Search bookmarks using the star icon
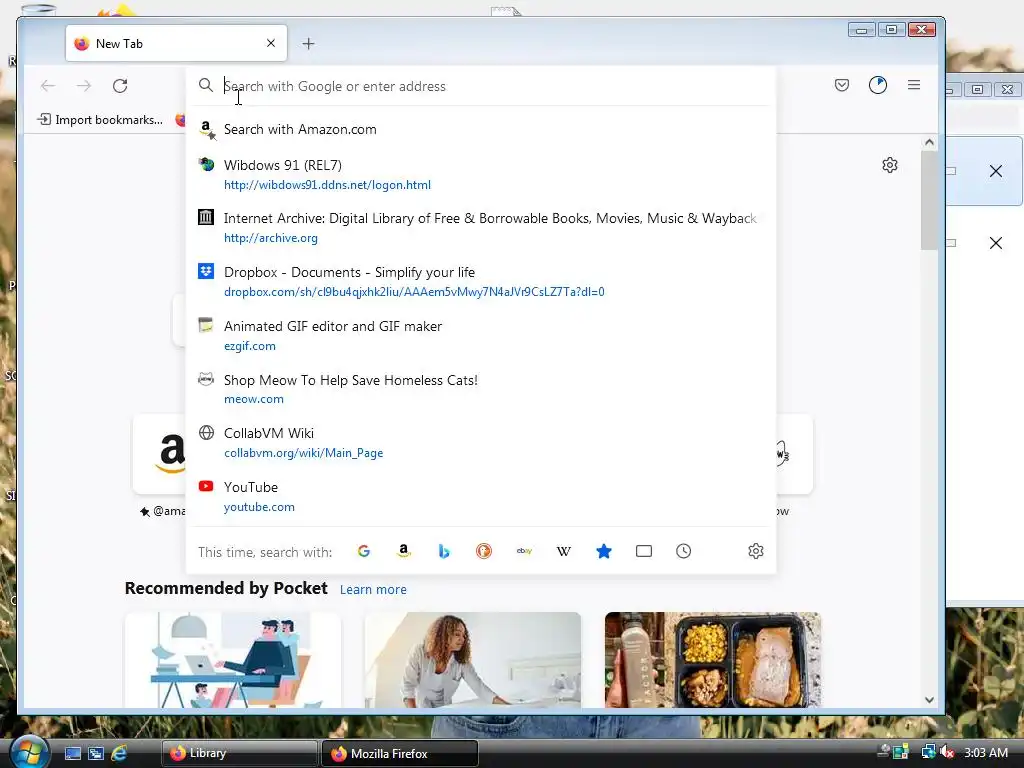 (x=604, y=551)
